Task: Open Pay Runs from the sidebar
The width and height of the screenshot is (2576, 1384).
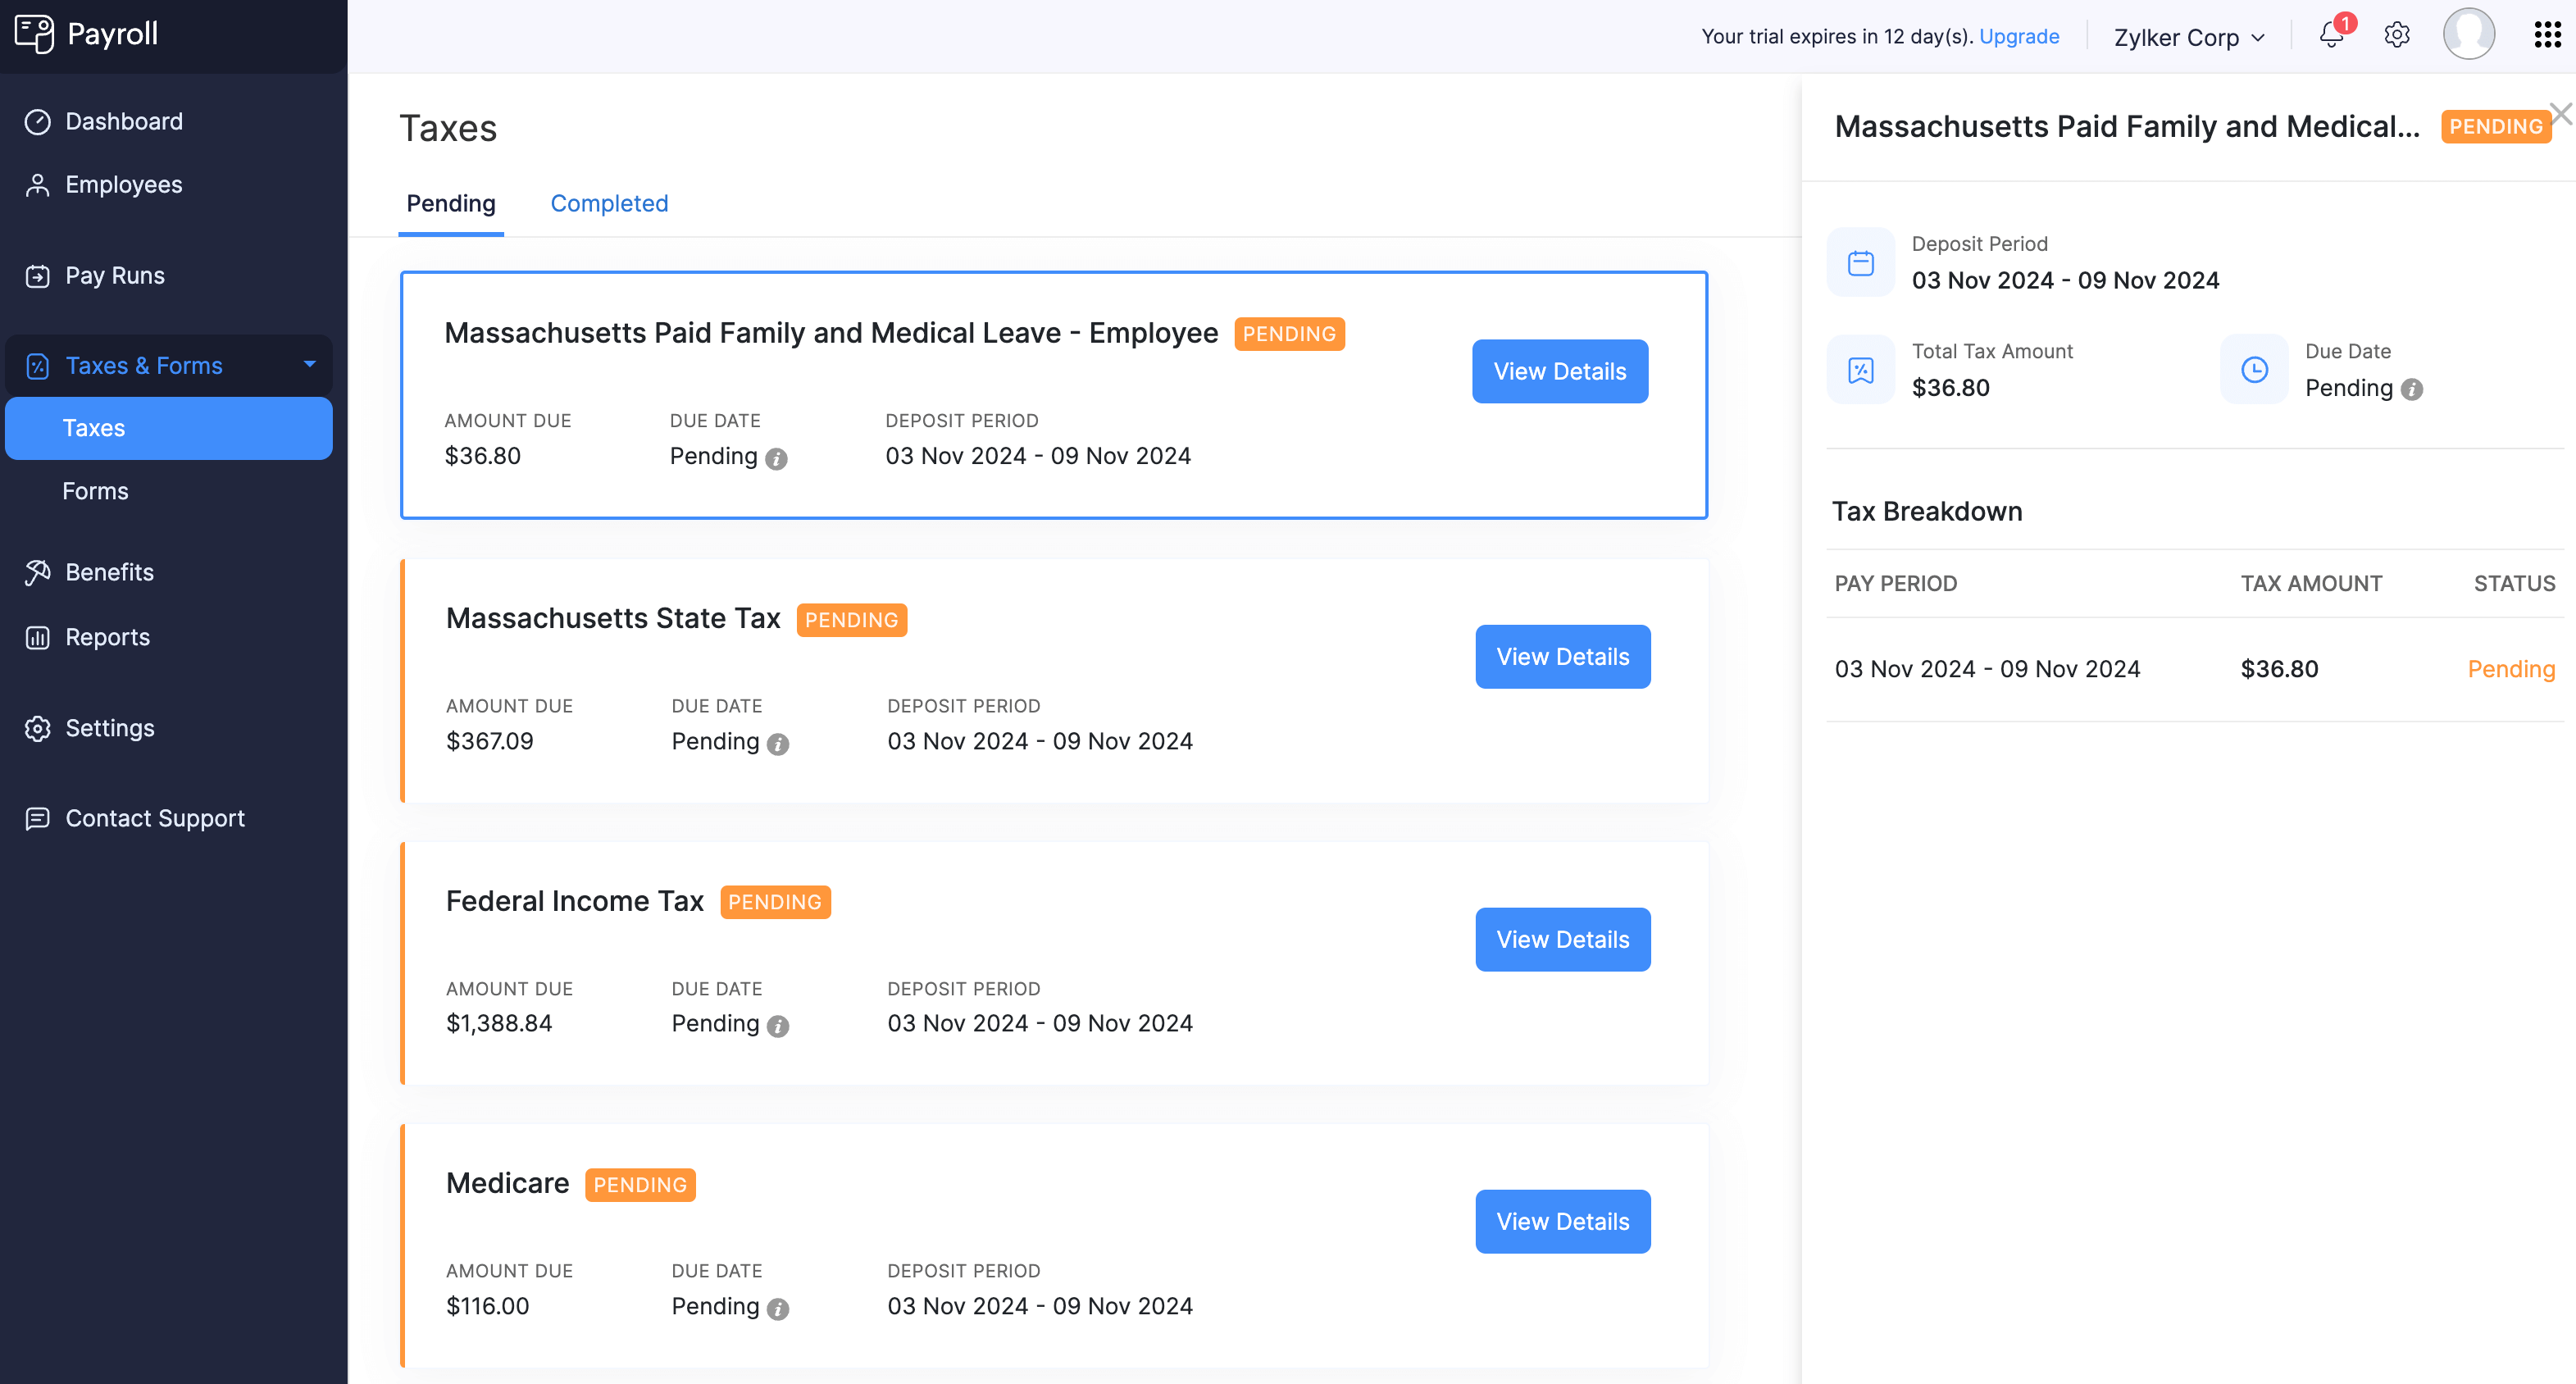Action: click(114, 275)
